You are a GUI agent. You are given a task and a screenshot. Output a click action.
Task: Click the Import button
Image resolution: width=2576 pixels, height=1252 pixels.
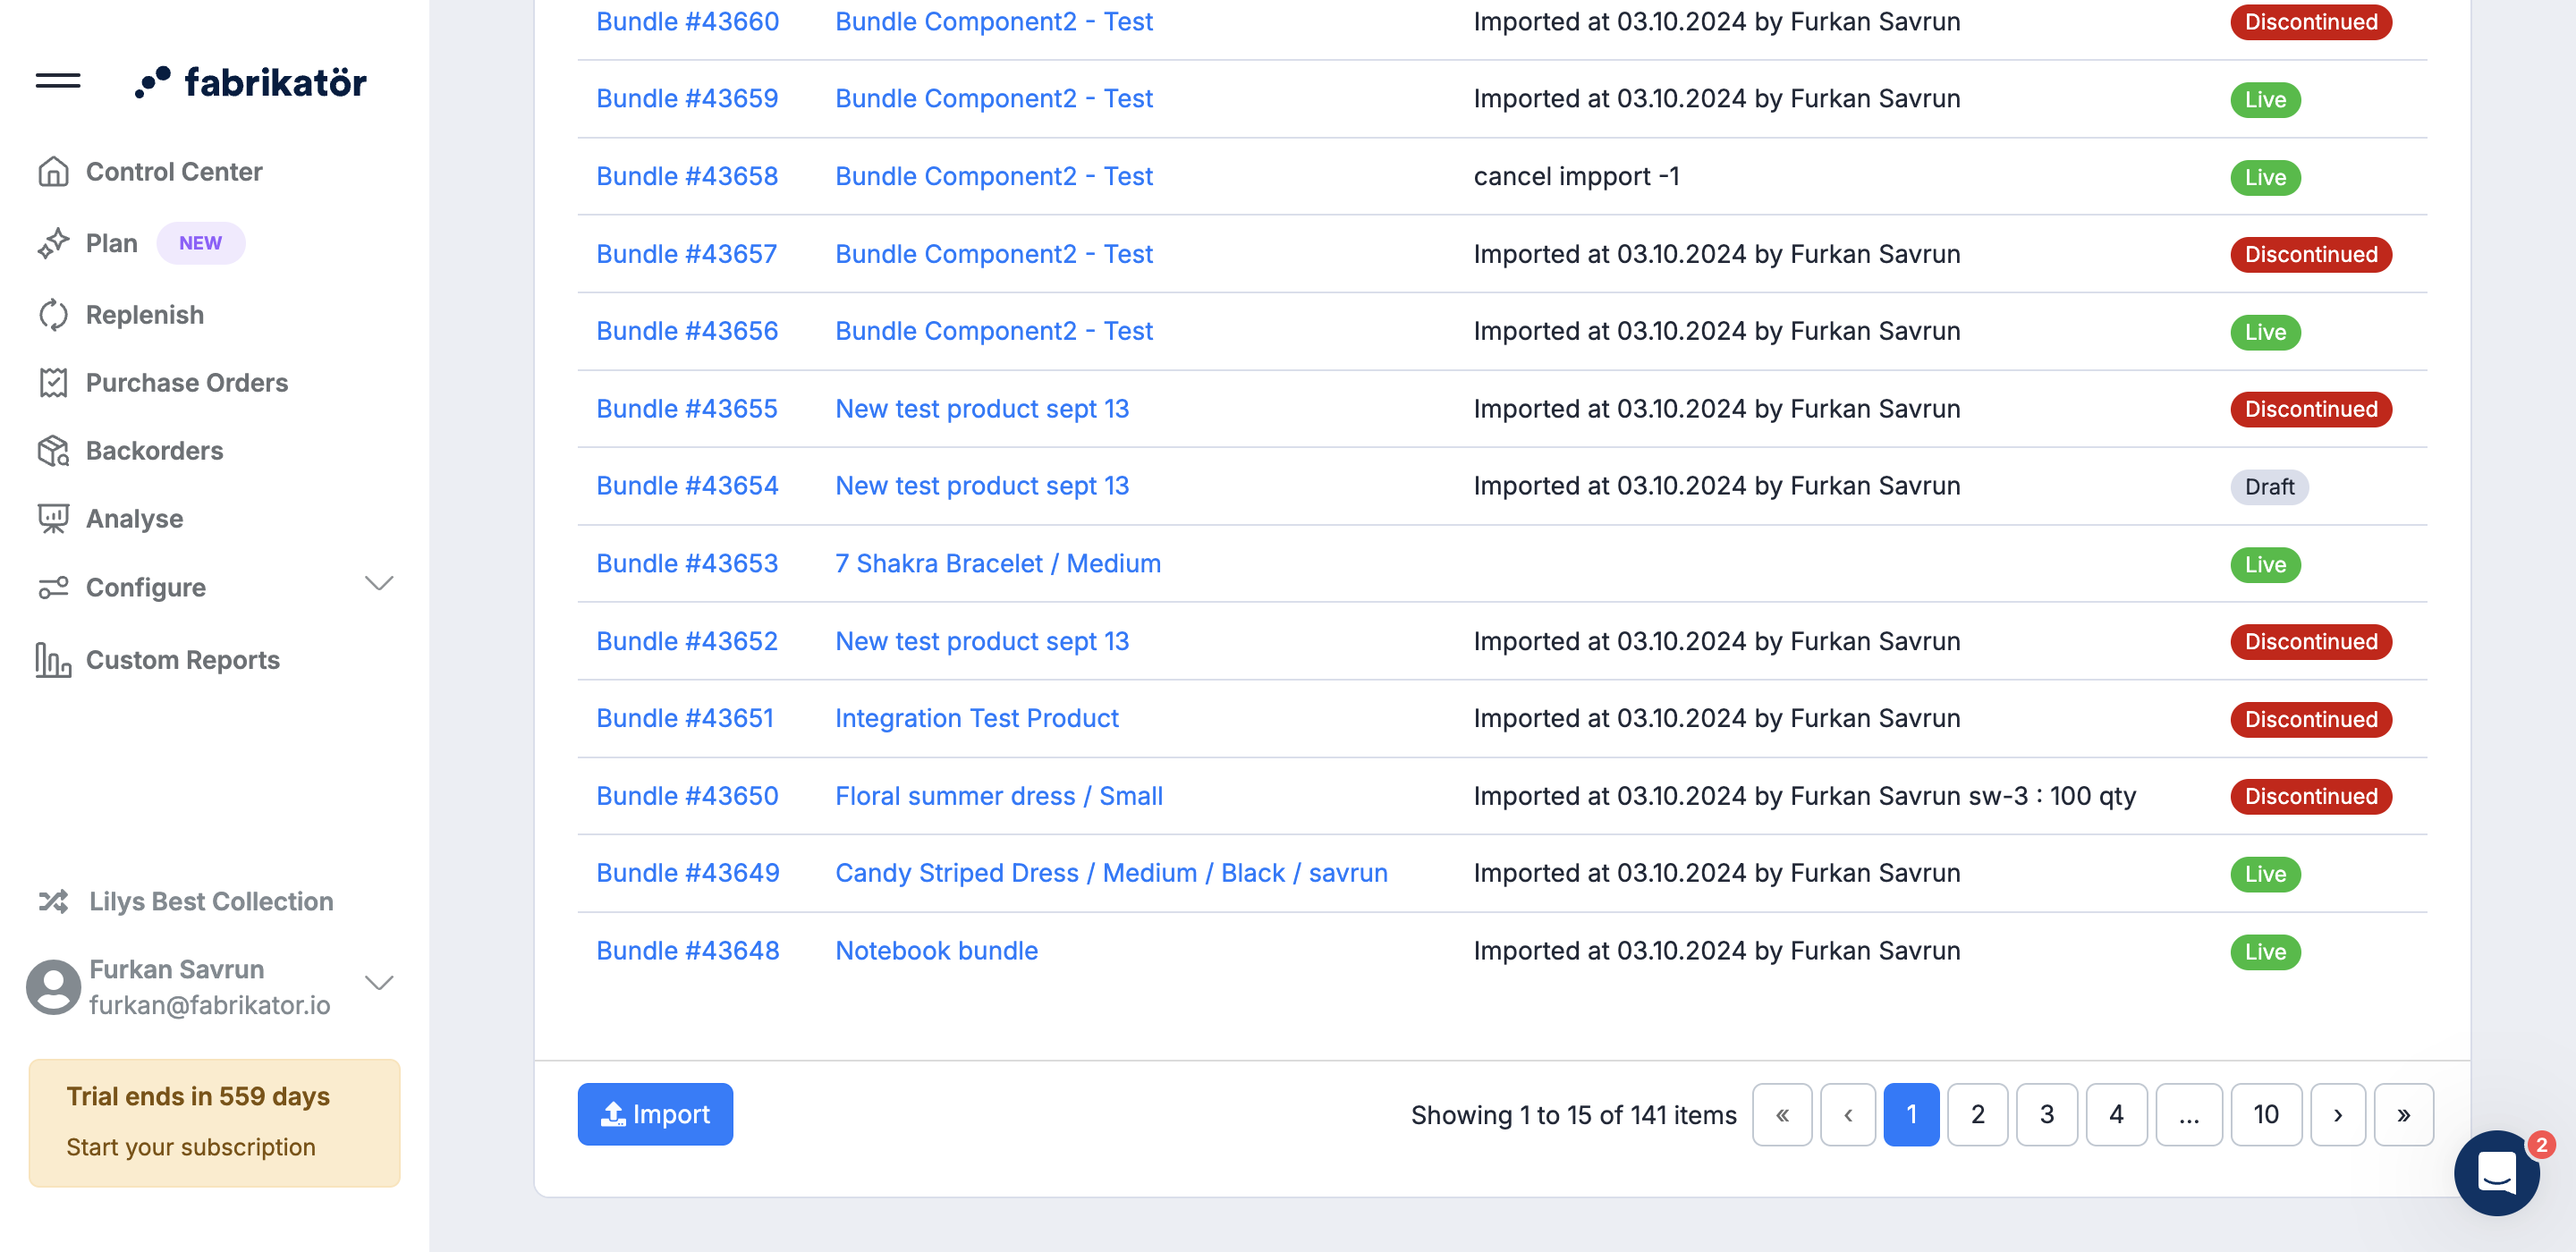pos(656,1114)
